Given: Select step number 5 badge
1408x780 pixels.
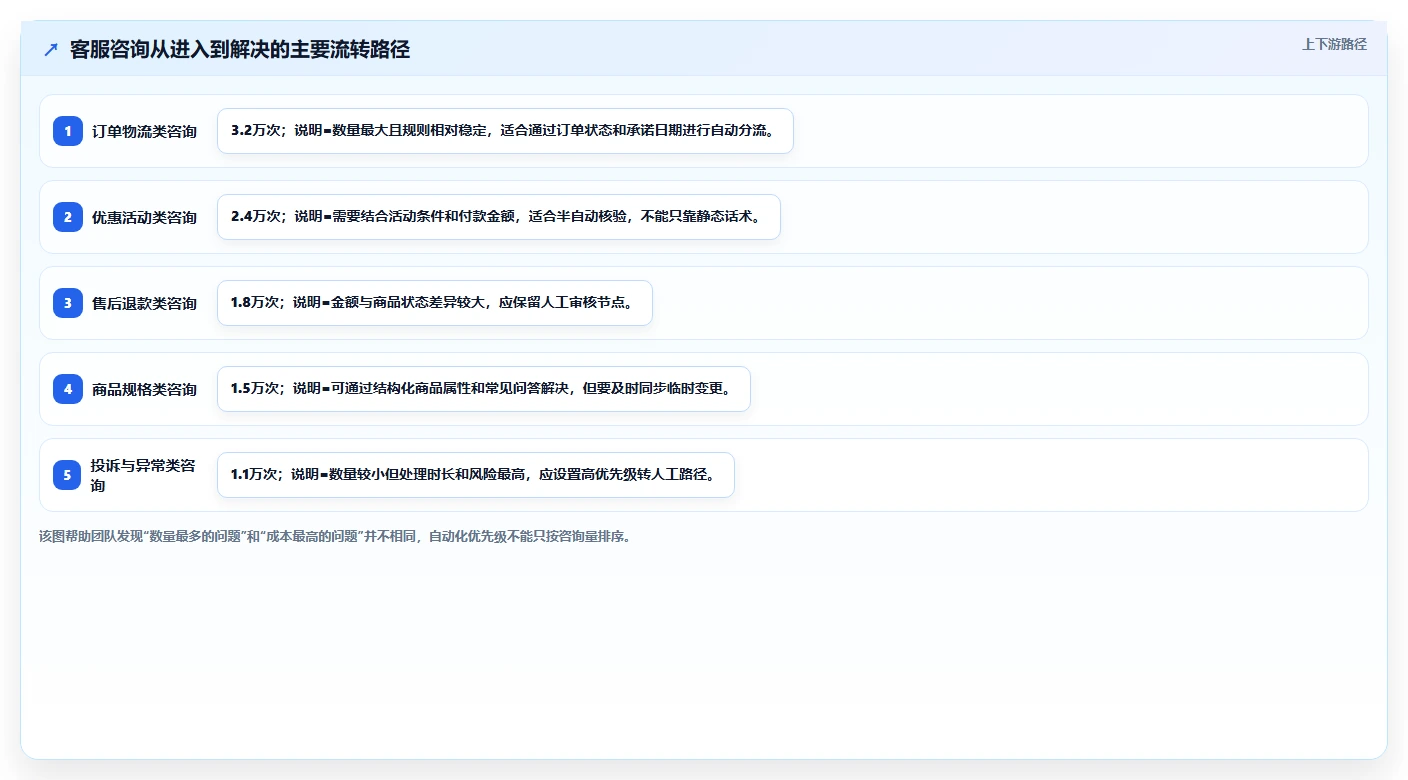Looking at the screenshot, I should pyautogui.click(x=68, y=475).
